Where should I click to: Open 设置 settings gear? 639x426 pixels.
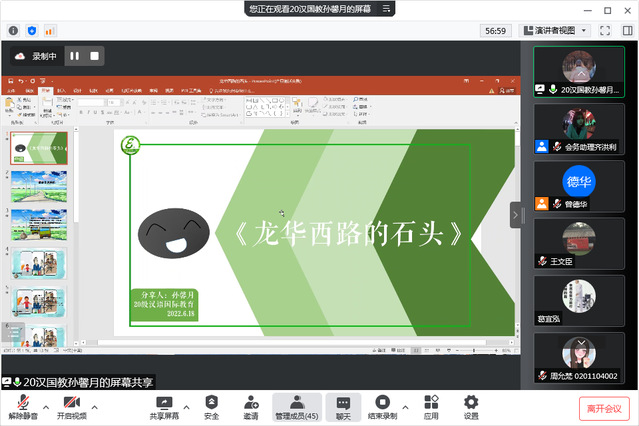tap(471, 406)
